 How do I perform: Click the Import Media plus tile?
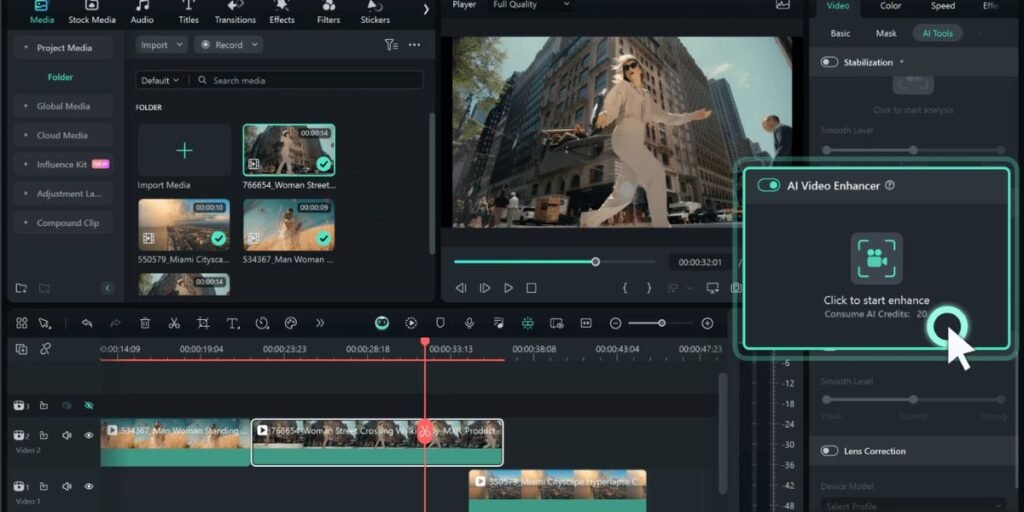click(184, 151)
